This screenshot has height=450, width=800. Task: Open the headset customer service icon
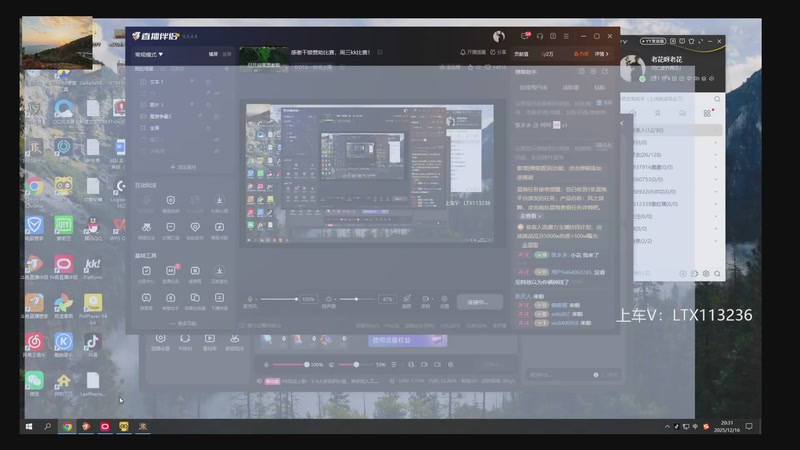tap(540, 36)
